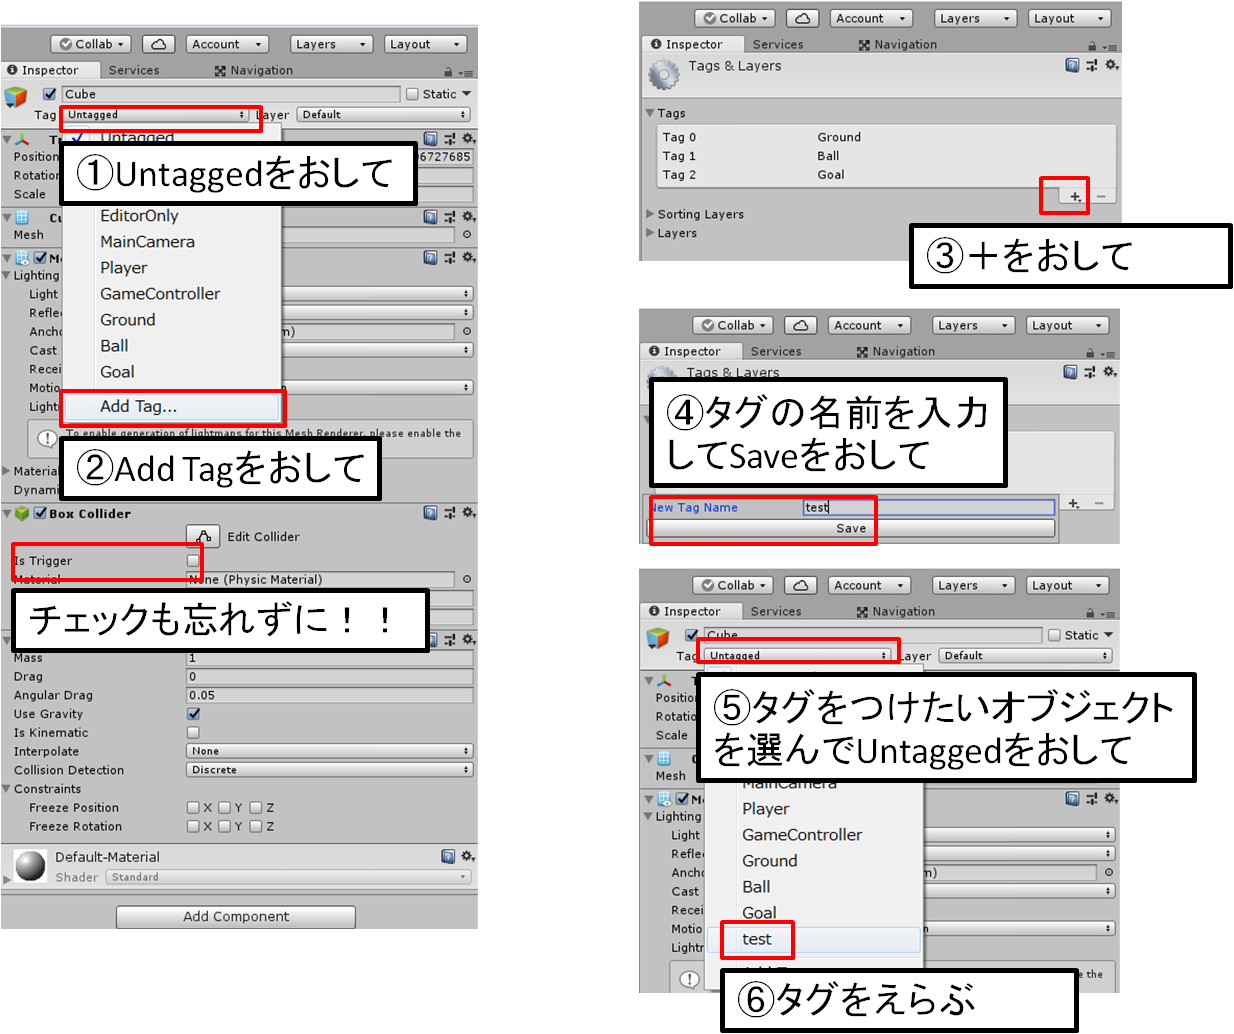Click the Transform component preset icon
The image size is (1234, 1034).
[x=450, y=137]
